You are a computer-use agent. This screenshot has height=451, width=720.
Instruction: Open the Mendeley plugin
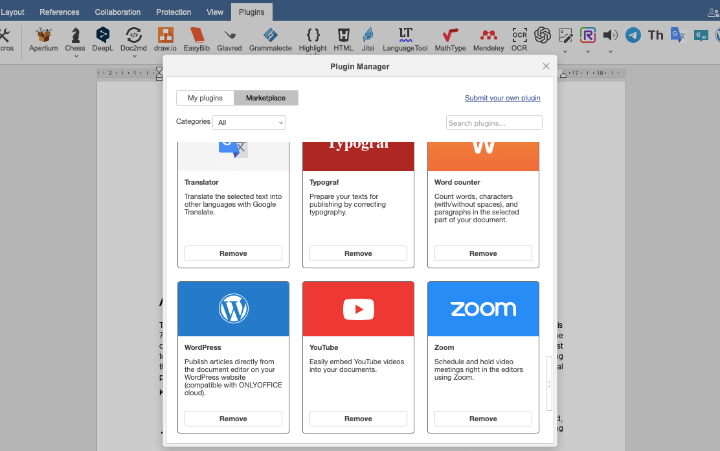[x=489, y=39]
